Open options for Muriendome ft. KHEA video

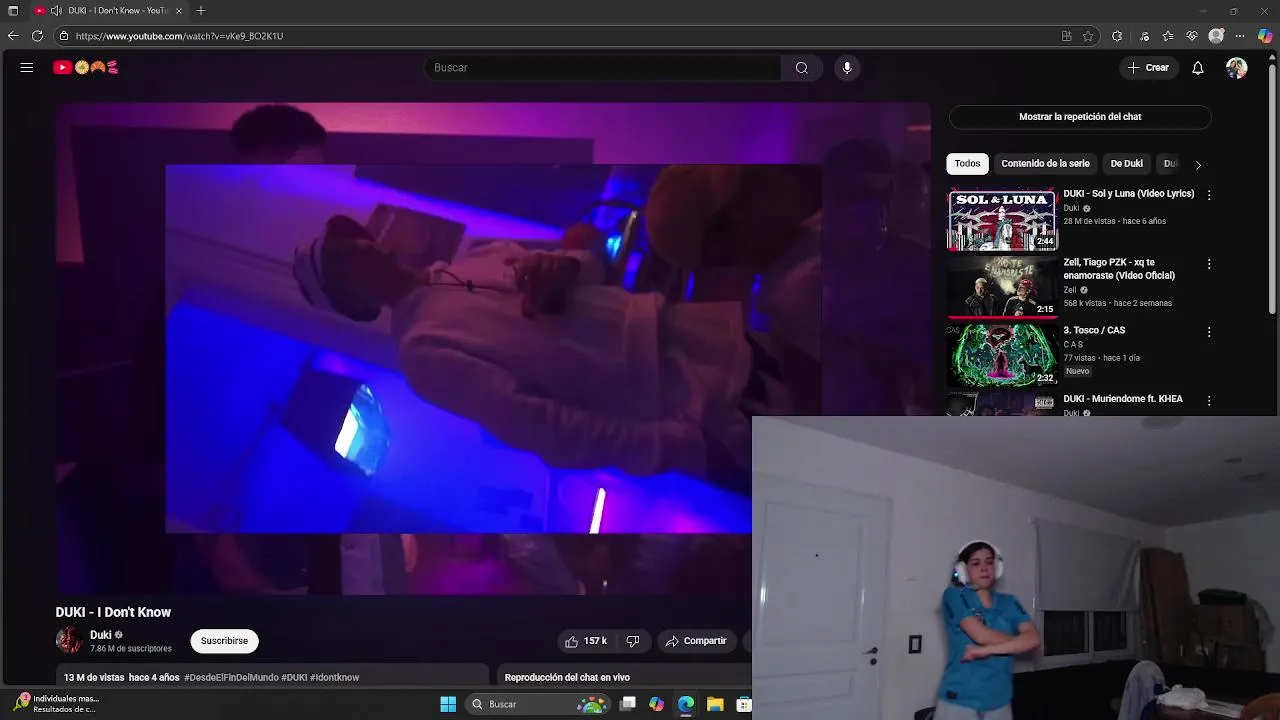point(1209,400)
